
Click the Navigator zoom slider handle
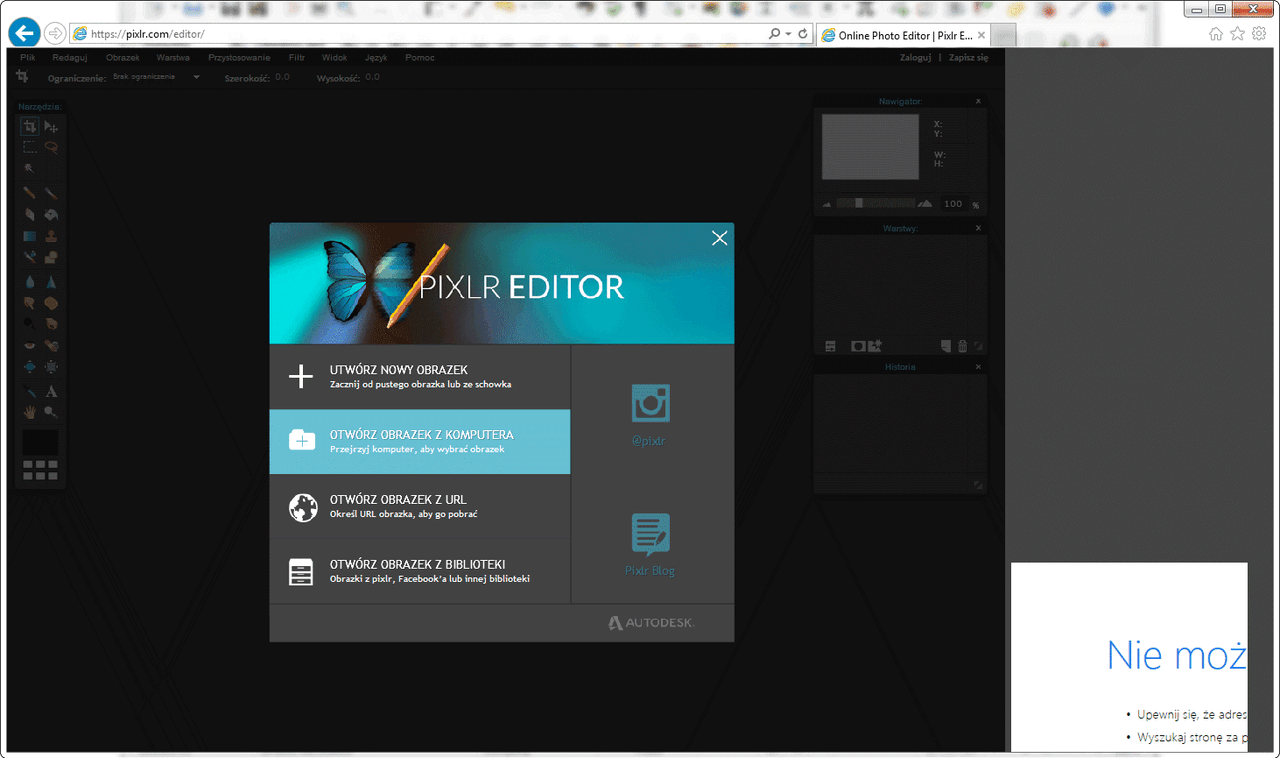pyautogui.click(x=859, y=203)
